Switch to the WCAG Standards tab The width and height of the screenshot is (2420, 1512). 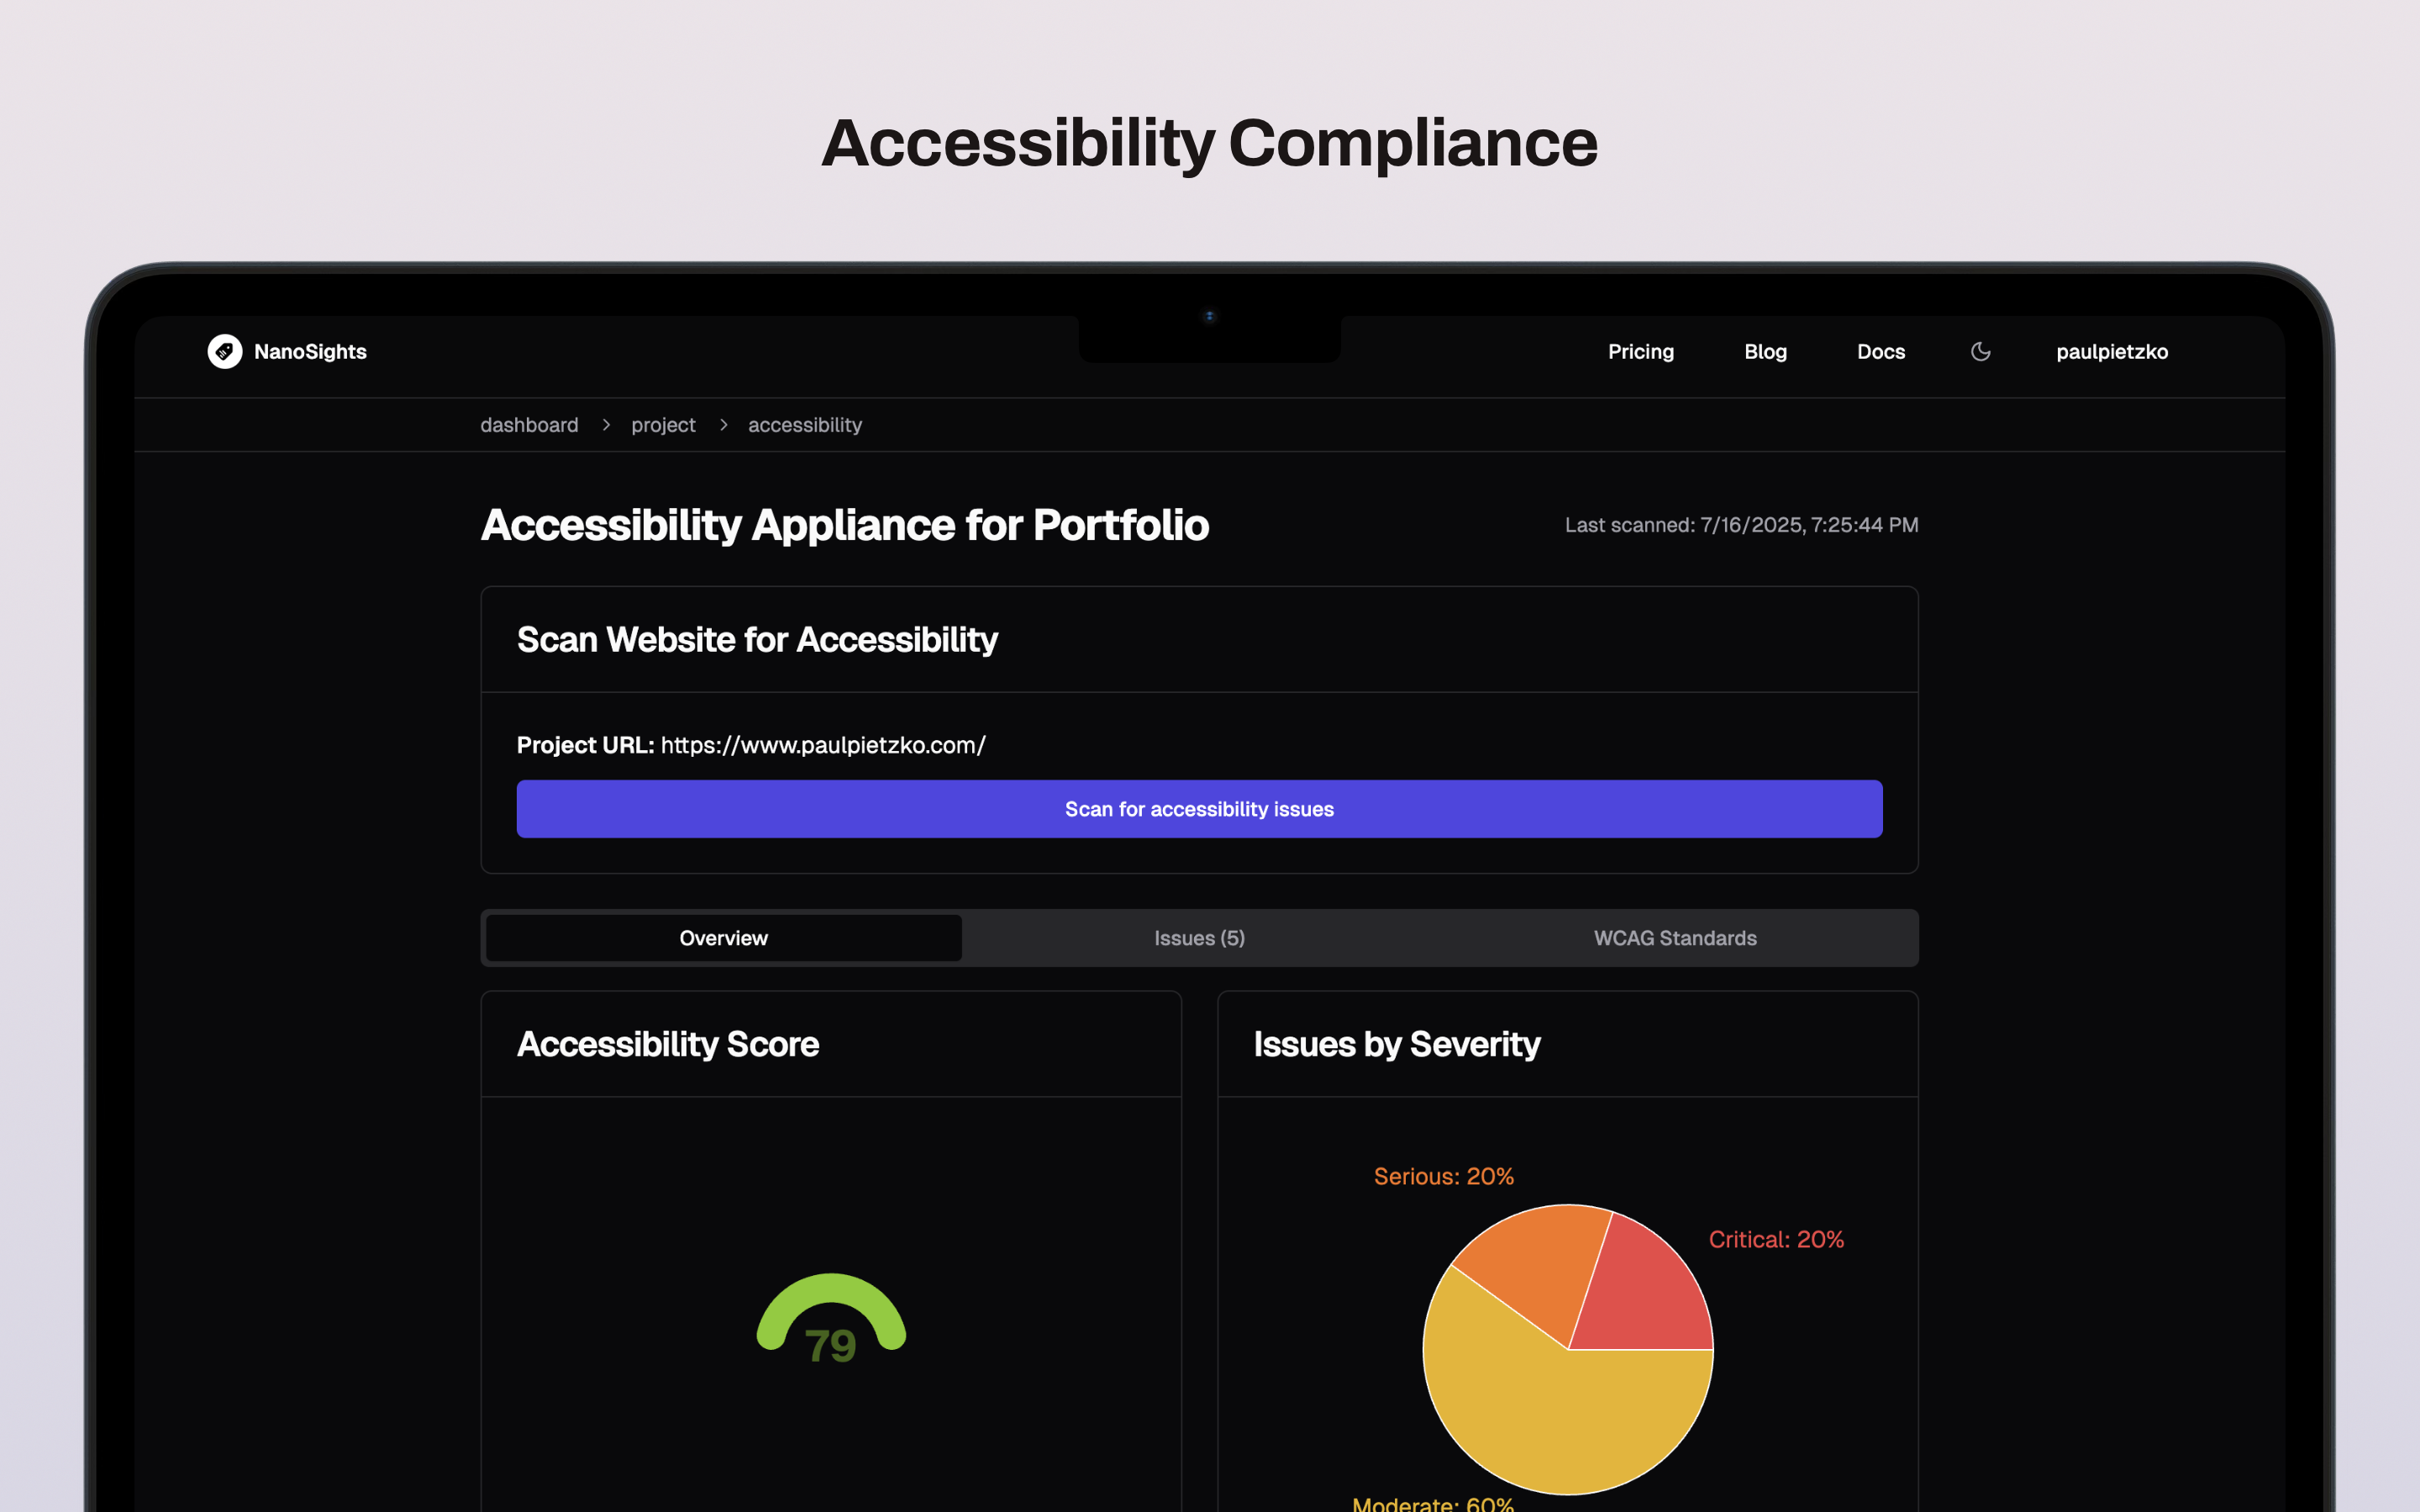[1675, 938]
